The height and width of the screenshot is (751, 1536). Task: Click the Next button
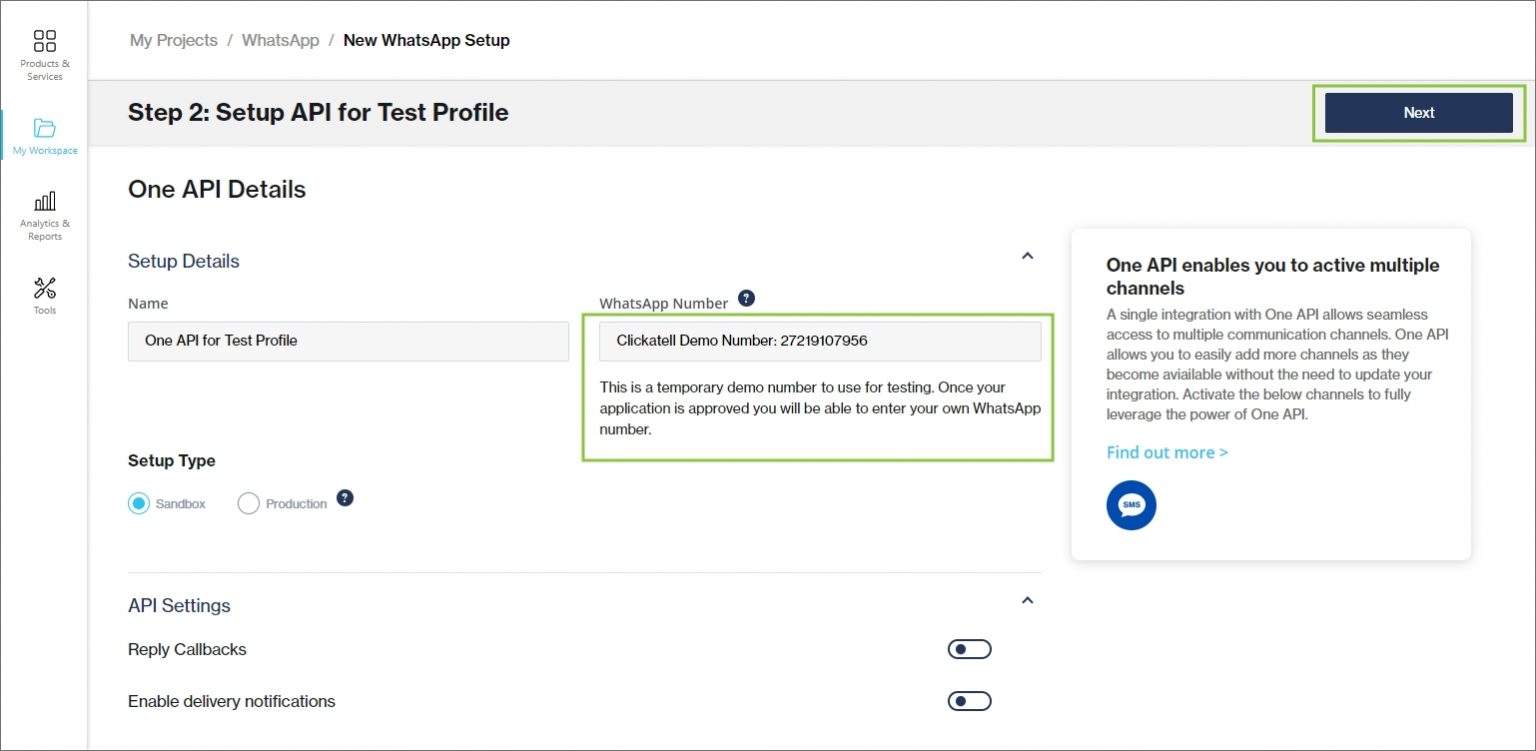pyautogui.click(x=1418, y=112)
